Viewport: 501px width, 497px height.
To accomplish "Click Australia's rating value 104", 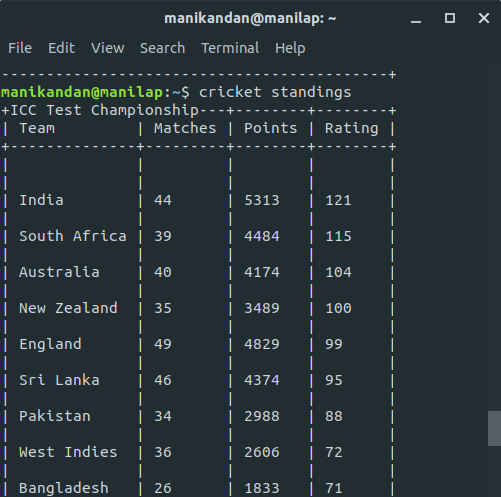I will [x=338, y=272].
